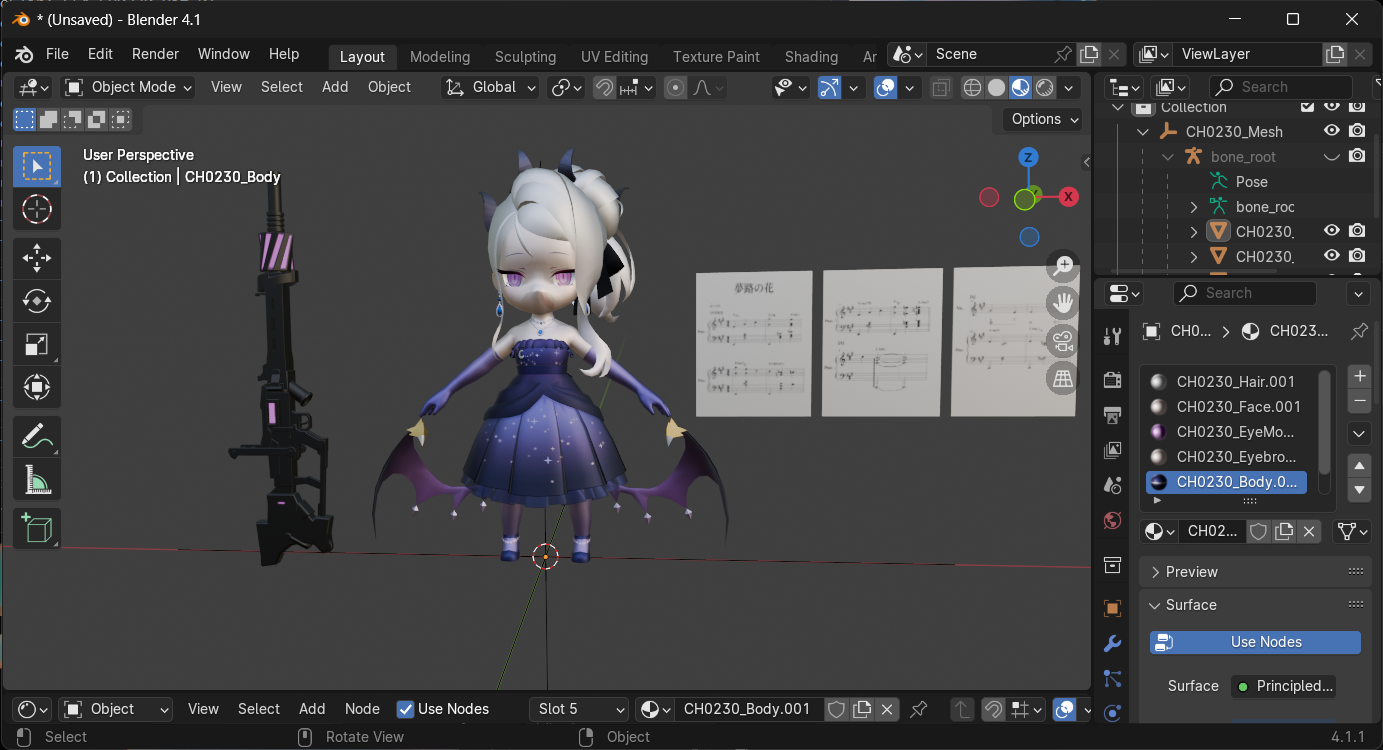Switch to rendered viewport shading

(x=1044, y=87)
